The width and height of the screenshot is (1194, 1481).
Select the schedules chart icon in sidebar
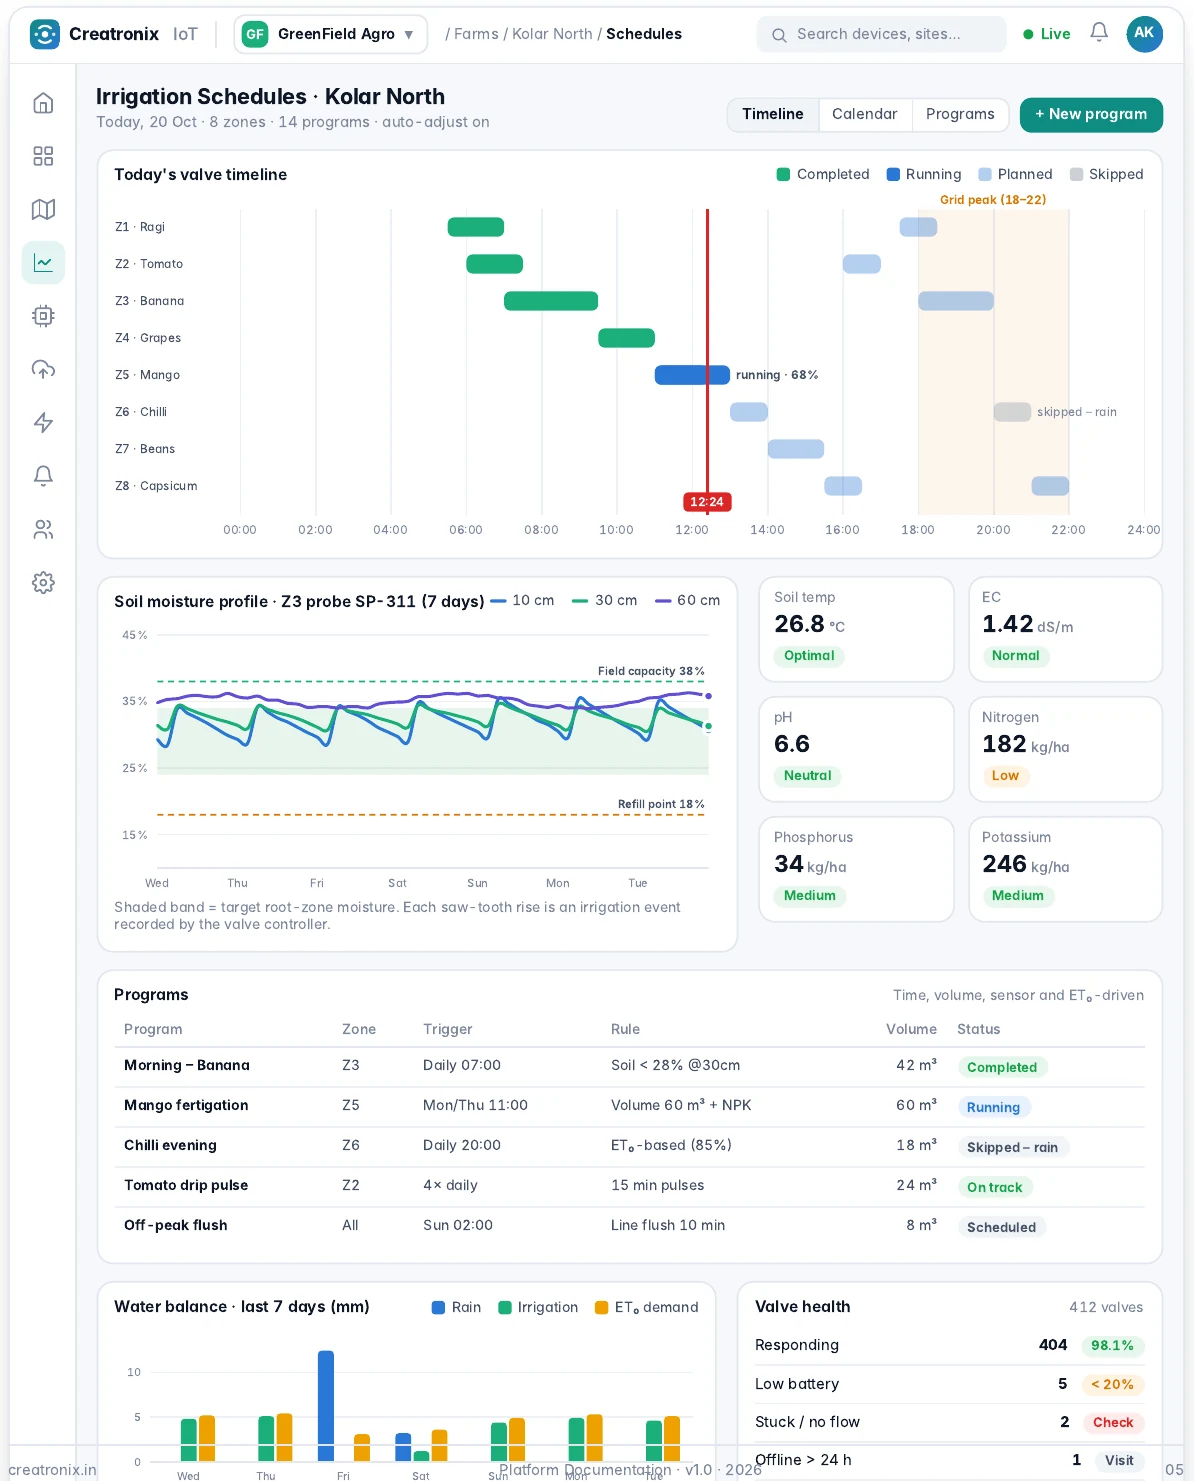click(43, 263)
